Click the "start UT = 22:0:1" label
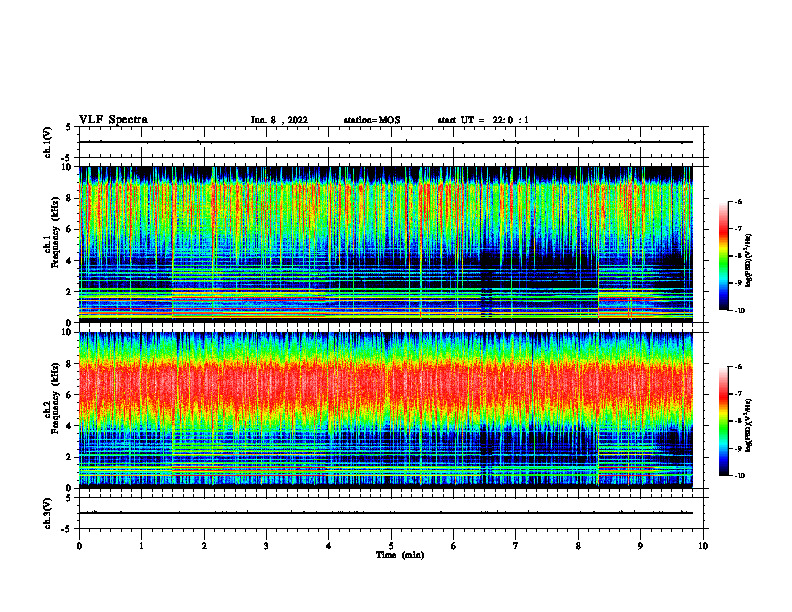 (483, 120)
